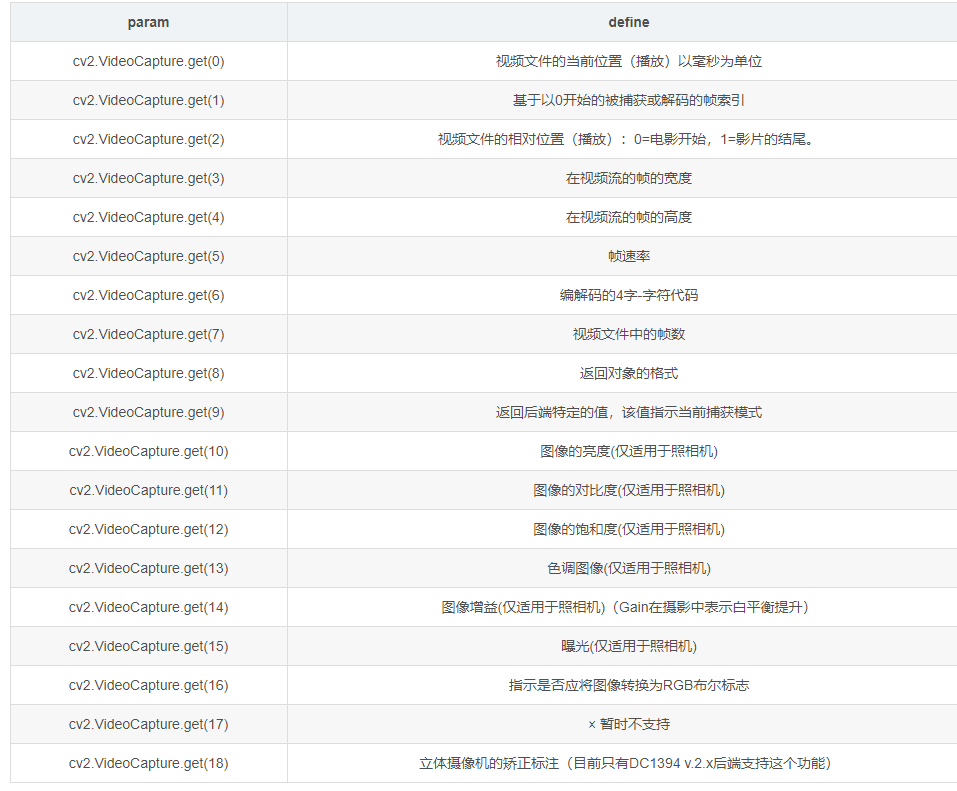Screen dimensions: 957x791
Task: Click definition '编解码的4字-字符代码'
Action: point(629,296)
